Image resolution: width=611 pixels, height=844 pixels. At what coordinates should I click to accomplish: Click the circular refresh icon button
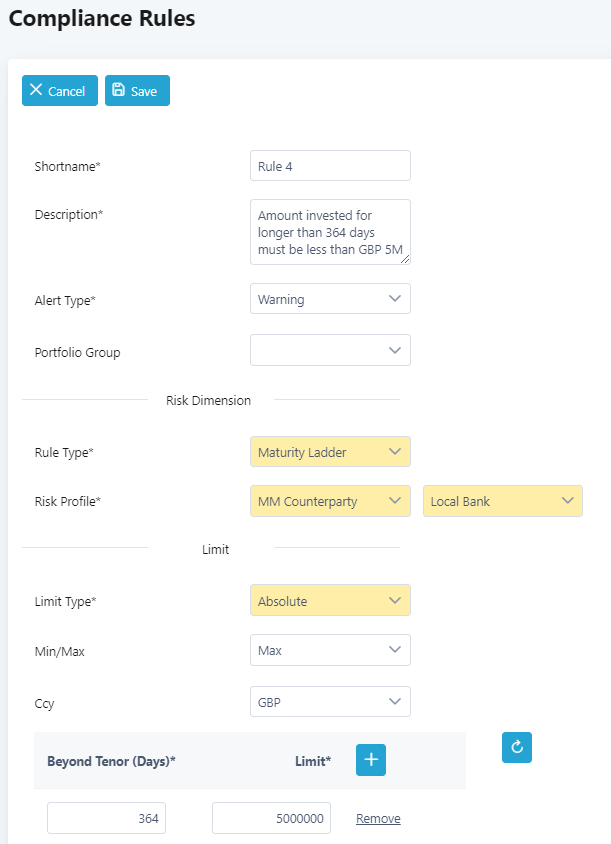pyautogui.click(x=517, y=747)
